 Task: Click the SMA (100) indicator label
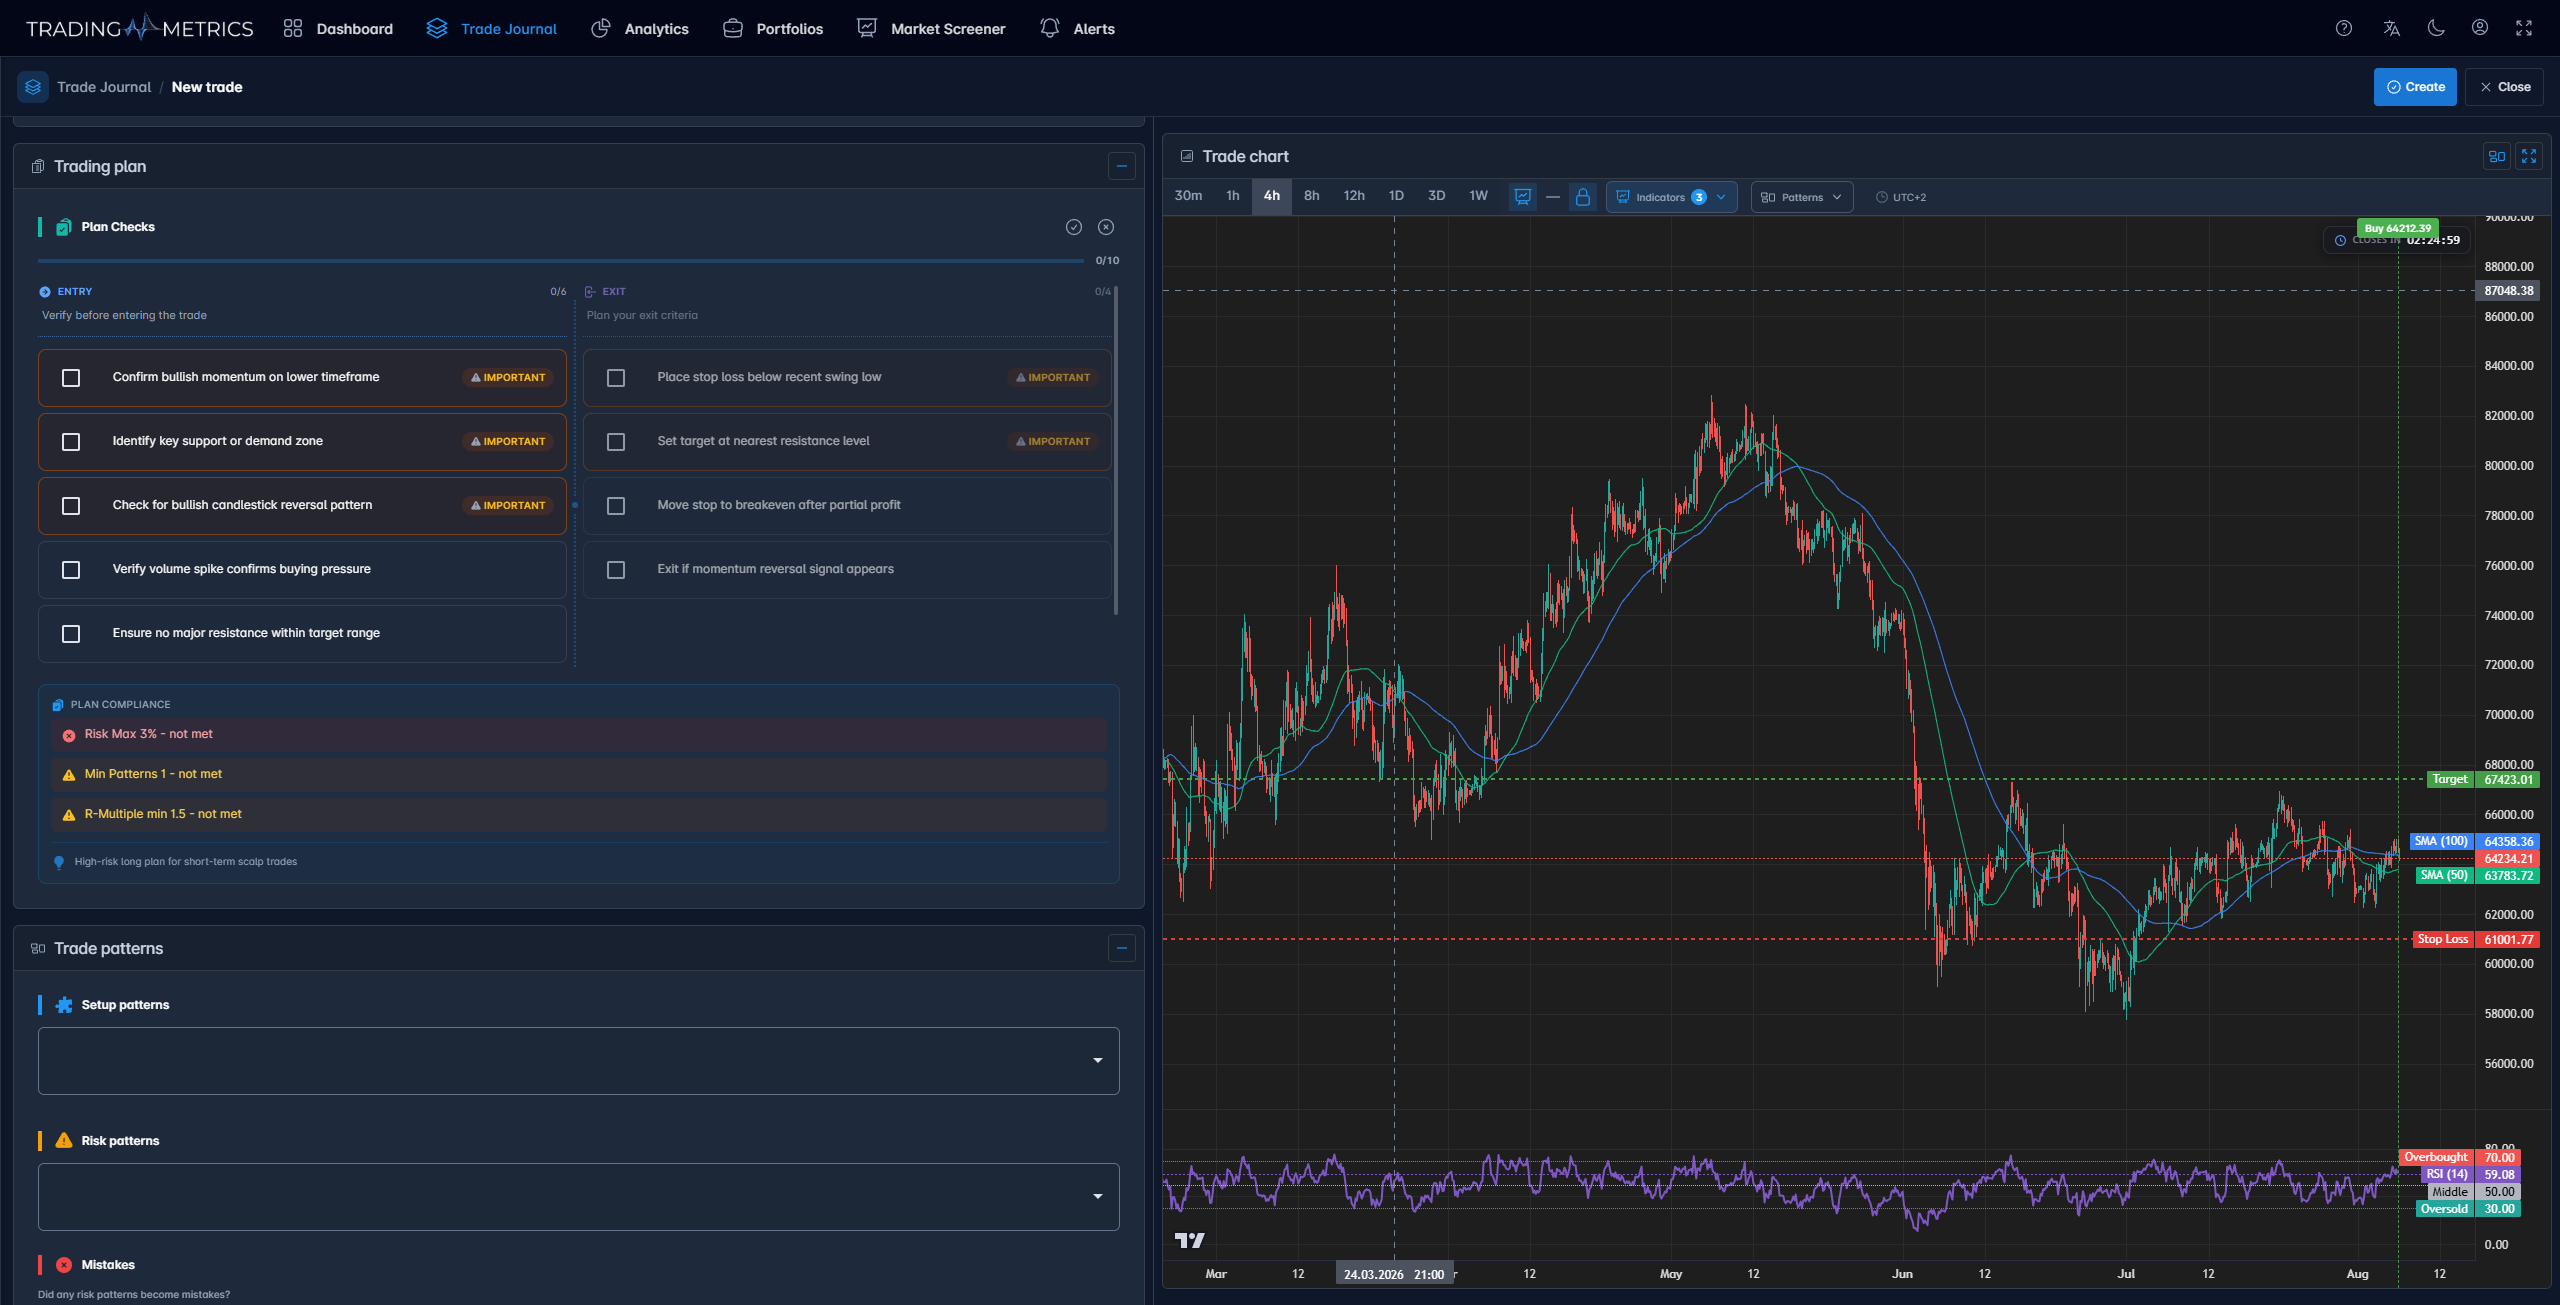click(x=2442, y=841)
